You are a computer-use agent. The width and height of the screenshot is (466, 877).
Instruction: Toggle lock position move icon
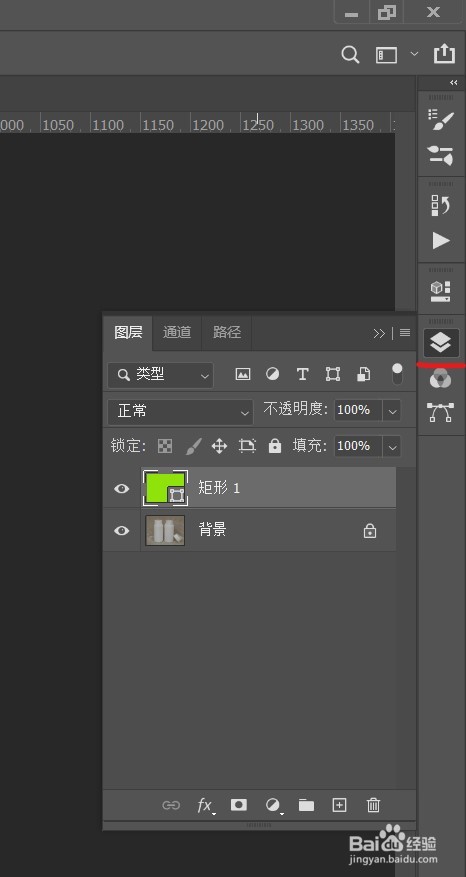[219, 446]
